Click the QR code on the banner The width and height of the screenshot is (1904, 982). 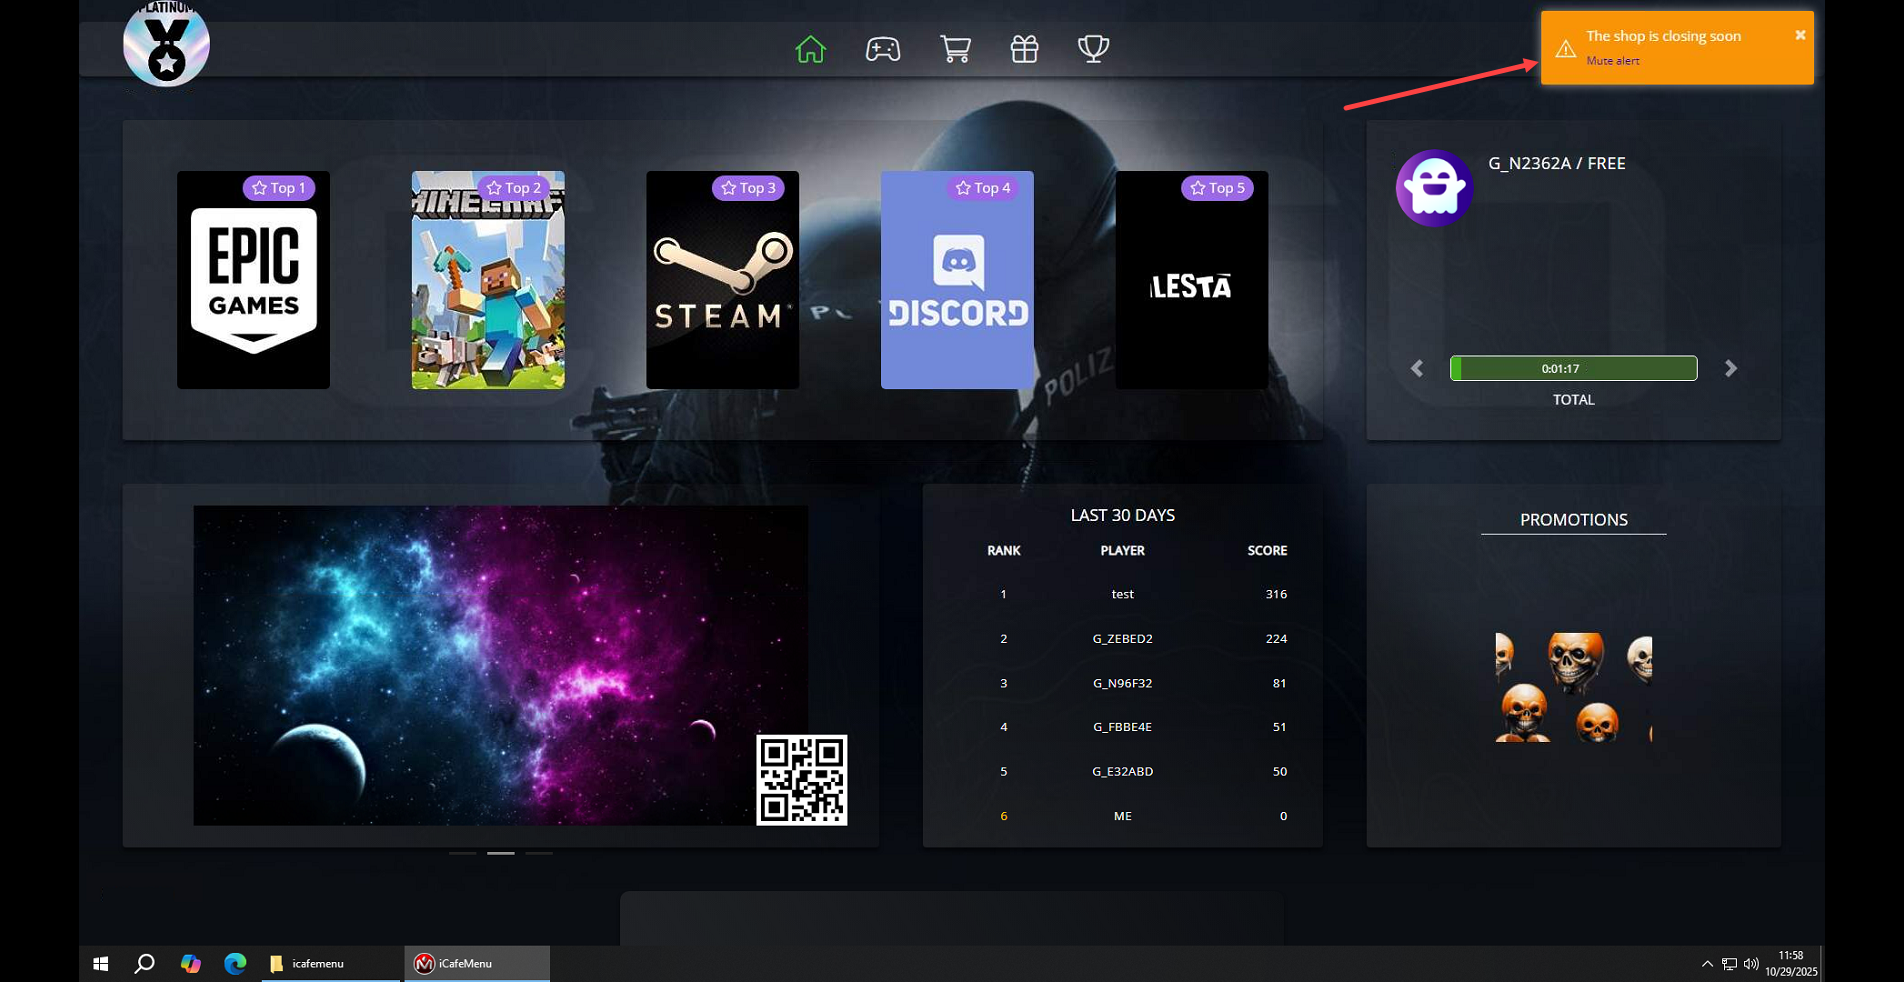[x=802, y=780]
